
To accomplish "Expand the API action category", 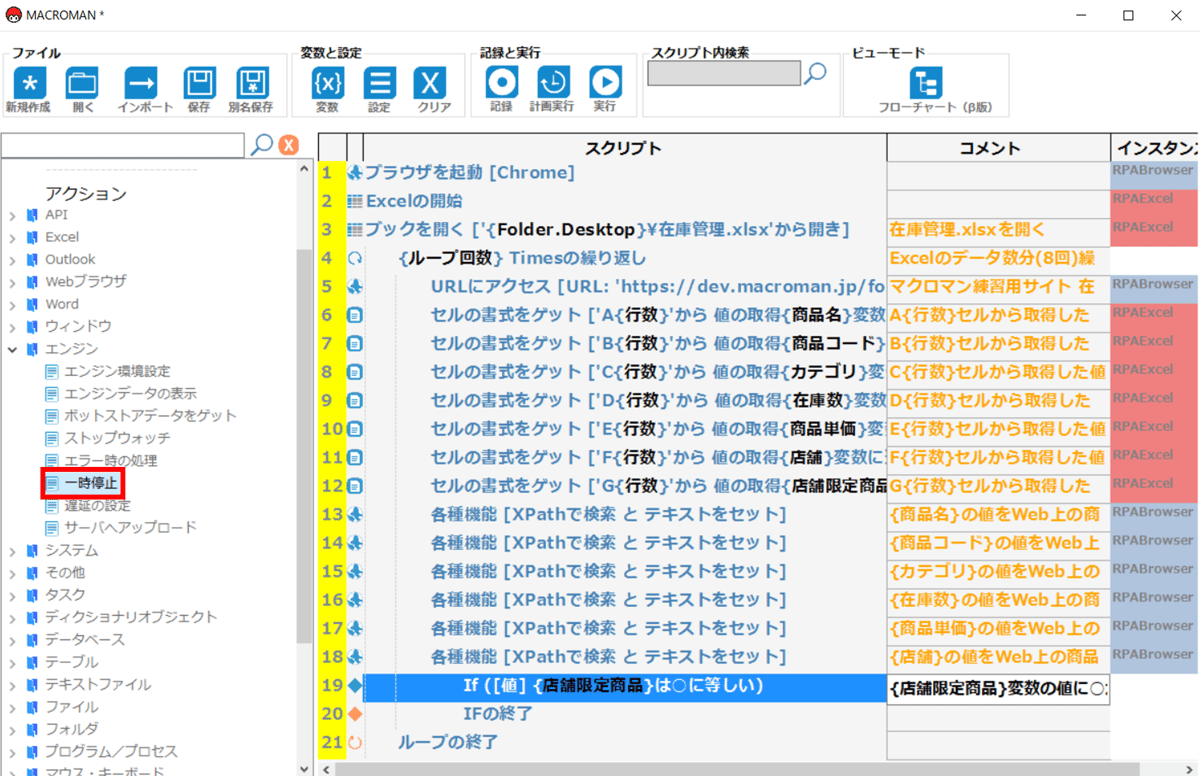I will click(13, 215).
